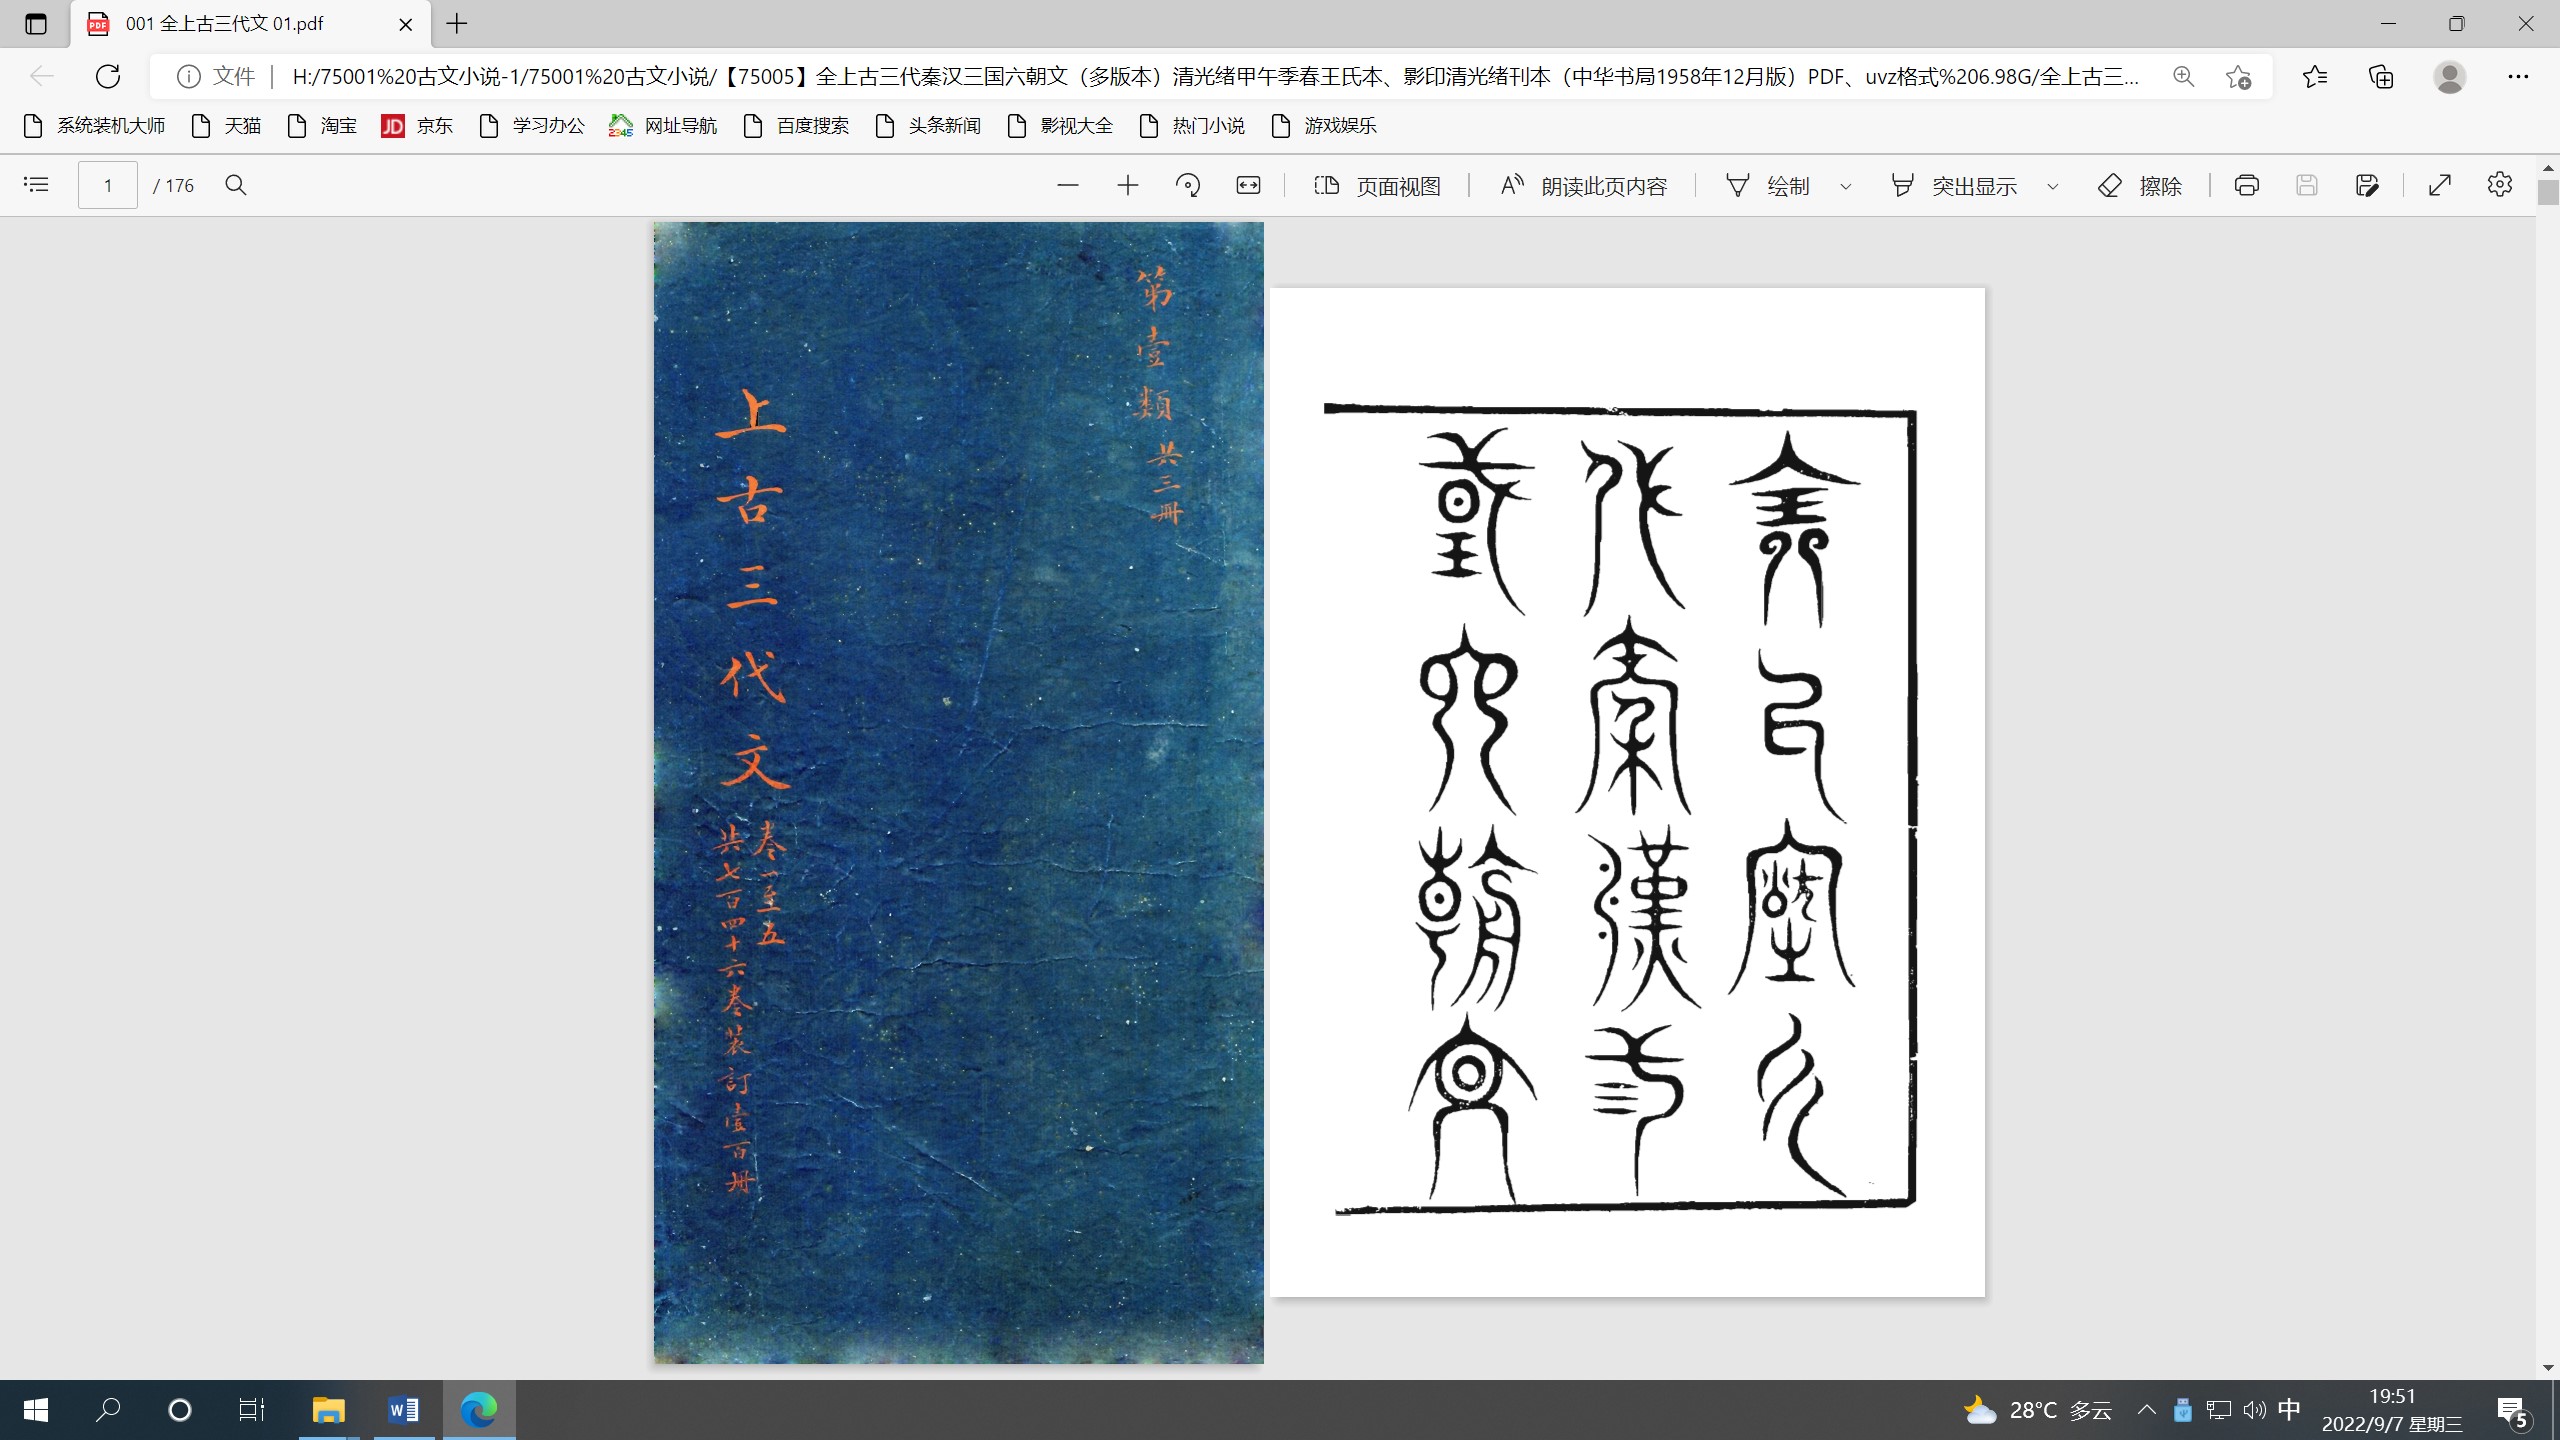This screenshot has width=2560, height=1440.
Task: Open File Explorer from the taskbar
Action: 328,1410
